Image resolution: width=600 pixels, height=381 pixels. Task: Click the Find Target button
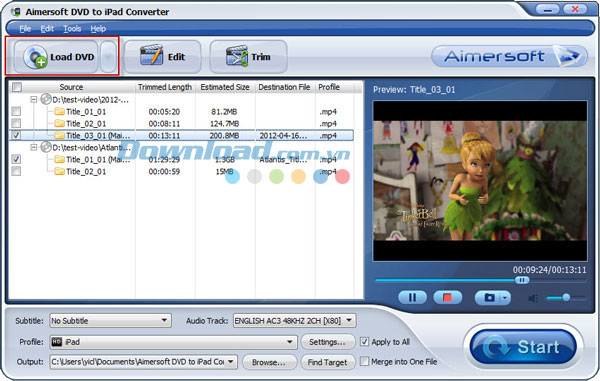pos(328,362)
